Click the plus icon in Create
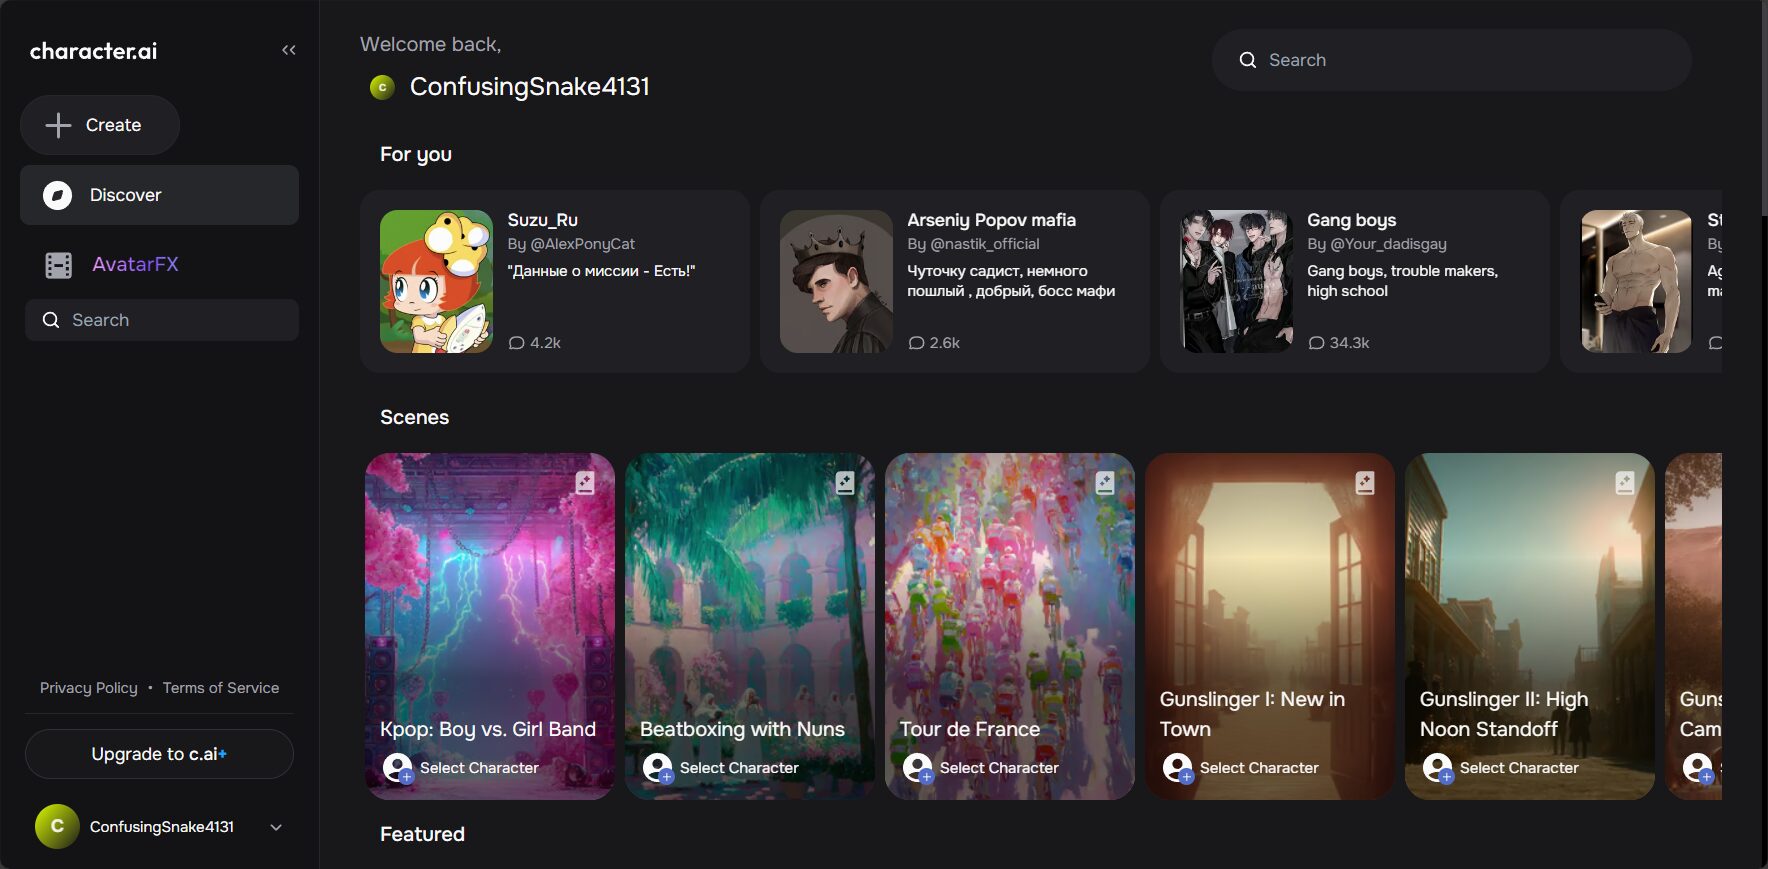This screenshot has width=1768, height=869. pyautogui.click(x=58, y=125)
